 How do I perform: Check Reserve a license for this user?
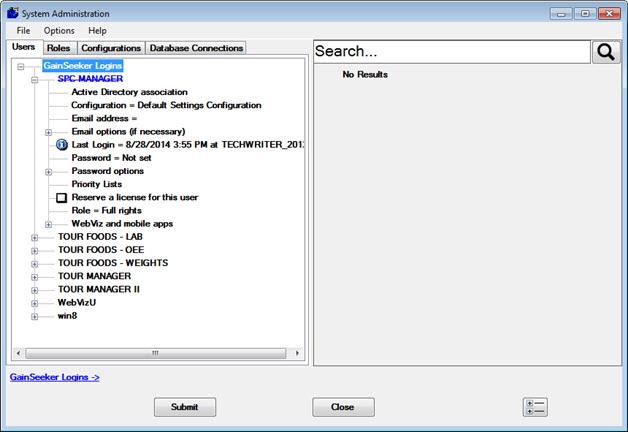click(62, 198)
